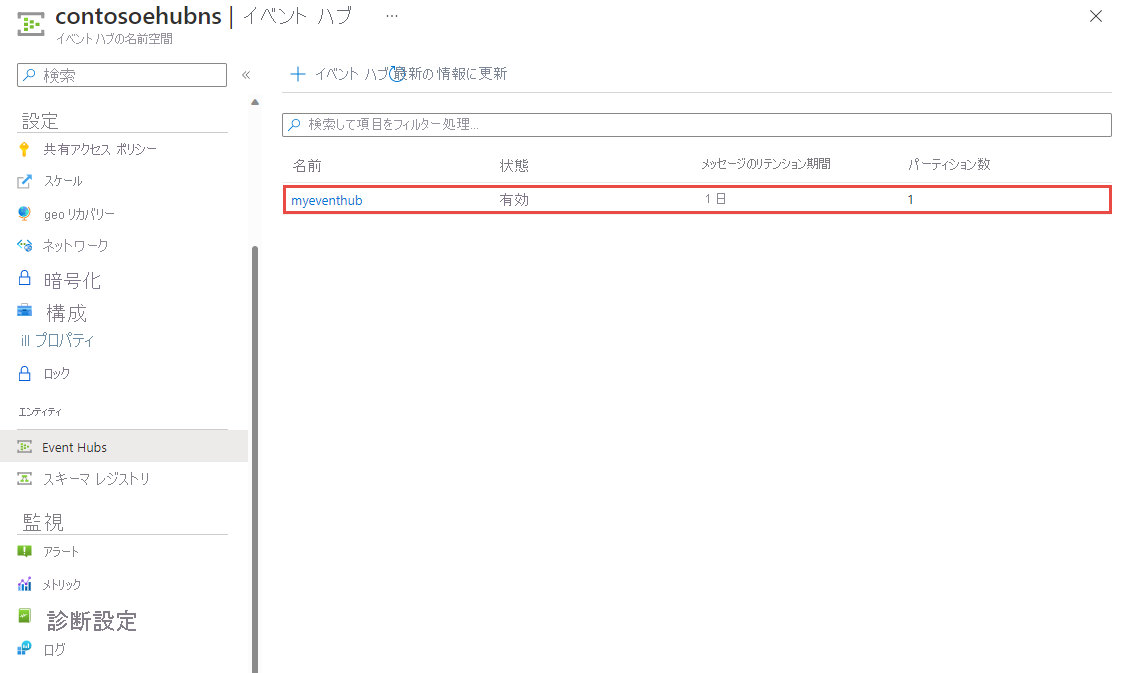Click the magnifier icon in the filter box

295,124
